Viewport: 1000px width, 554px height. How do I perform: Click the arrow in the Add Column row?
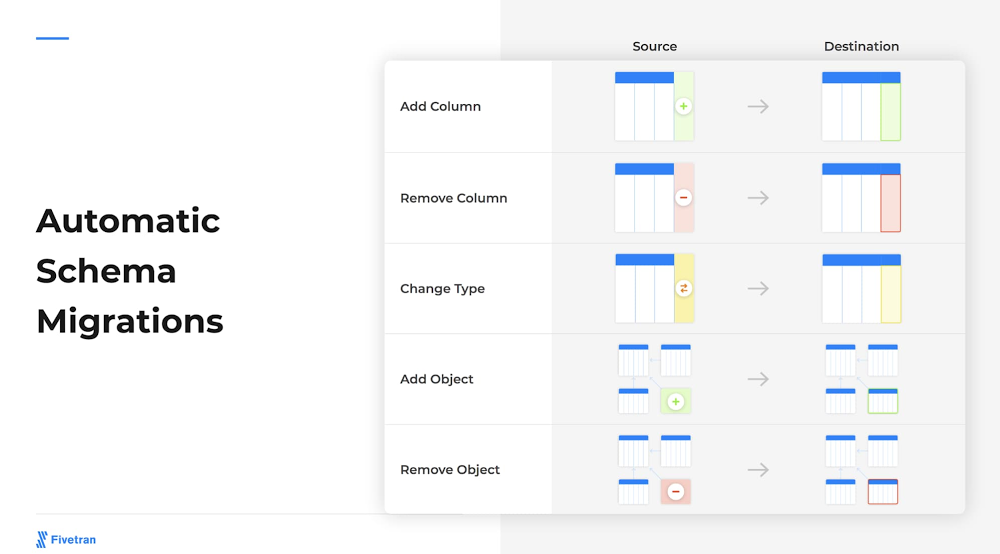(758, 106)
